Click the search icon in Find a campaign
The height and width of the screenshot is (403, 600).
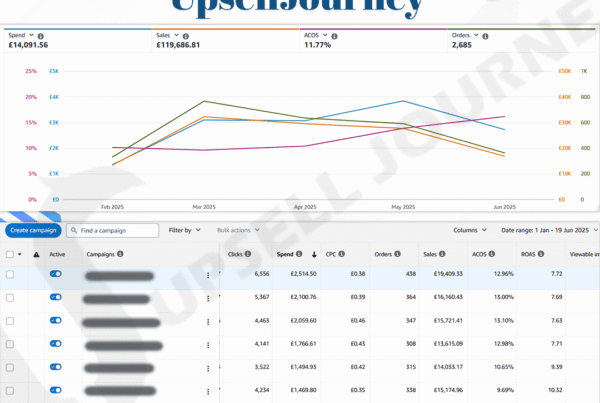(74, 230)
